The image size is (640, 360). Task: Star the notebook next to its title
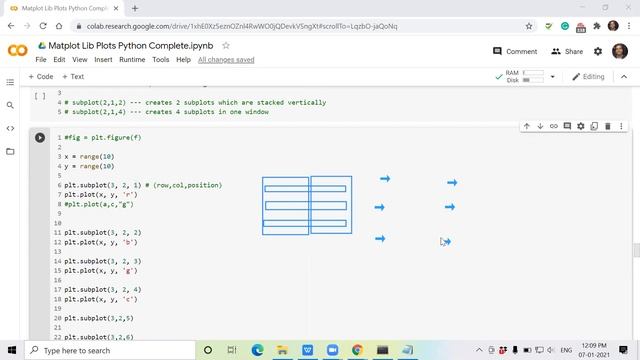click(x=226, y=45)
